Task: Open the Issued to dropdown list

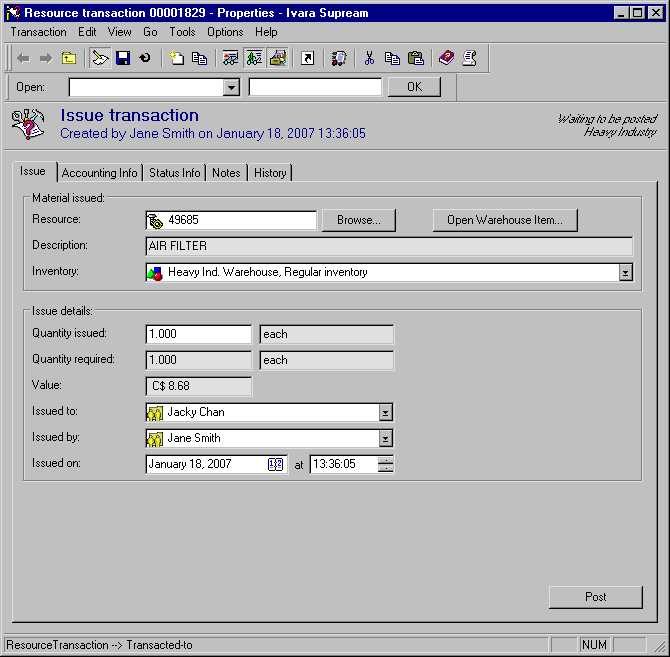Action: 385,412
